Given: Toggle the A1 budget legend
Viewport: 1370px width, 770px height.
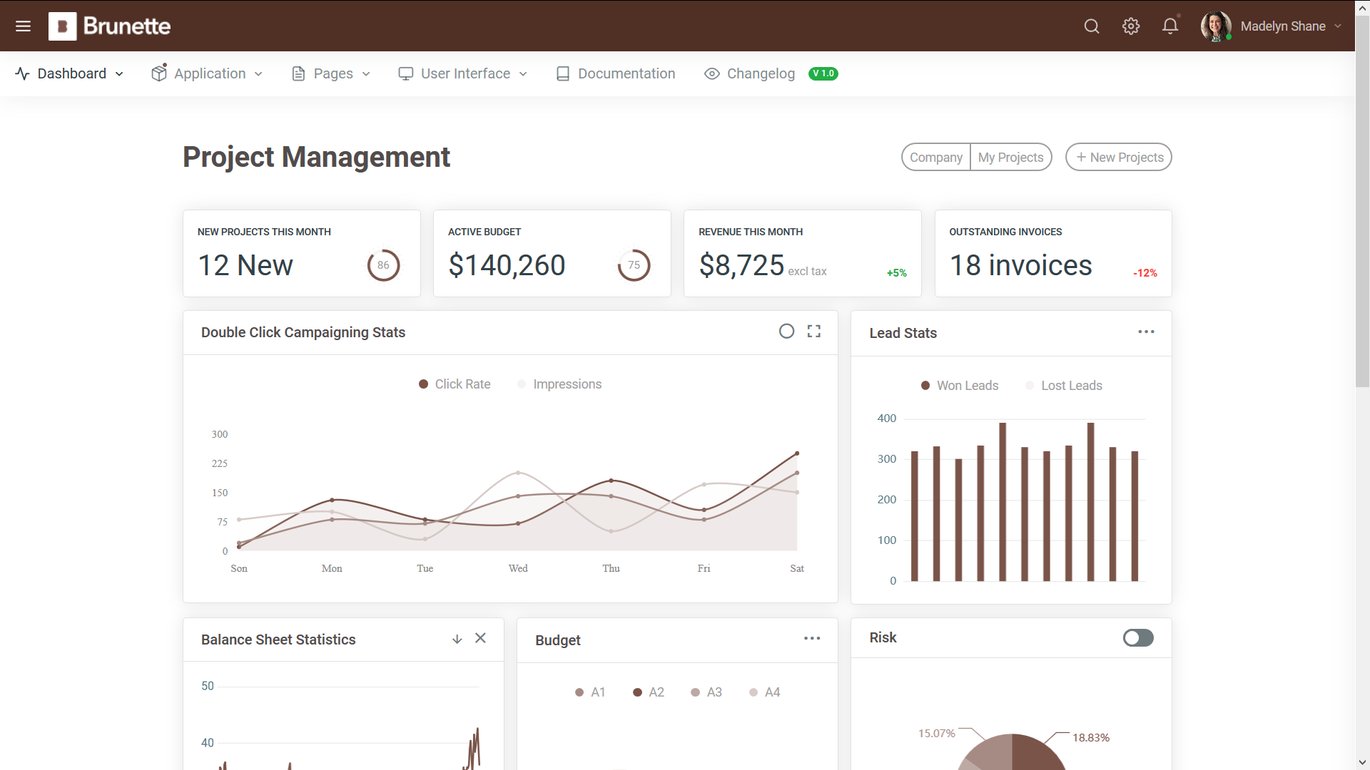Looking at the screenshot, I should tap(590, 692).
